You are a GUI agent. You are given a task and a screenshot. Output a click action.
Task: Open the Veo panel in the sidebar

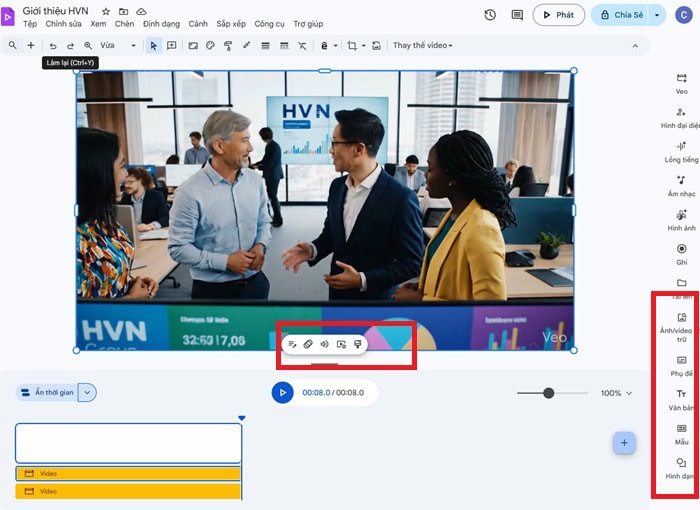coord(681,83)
